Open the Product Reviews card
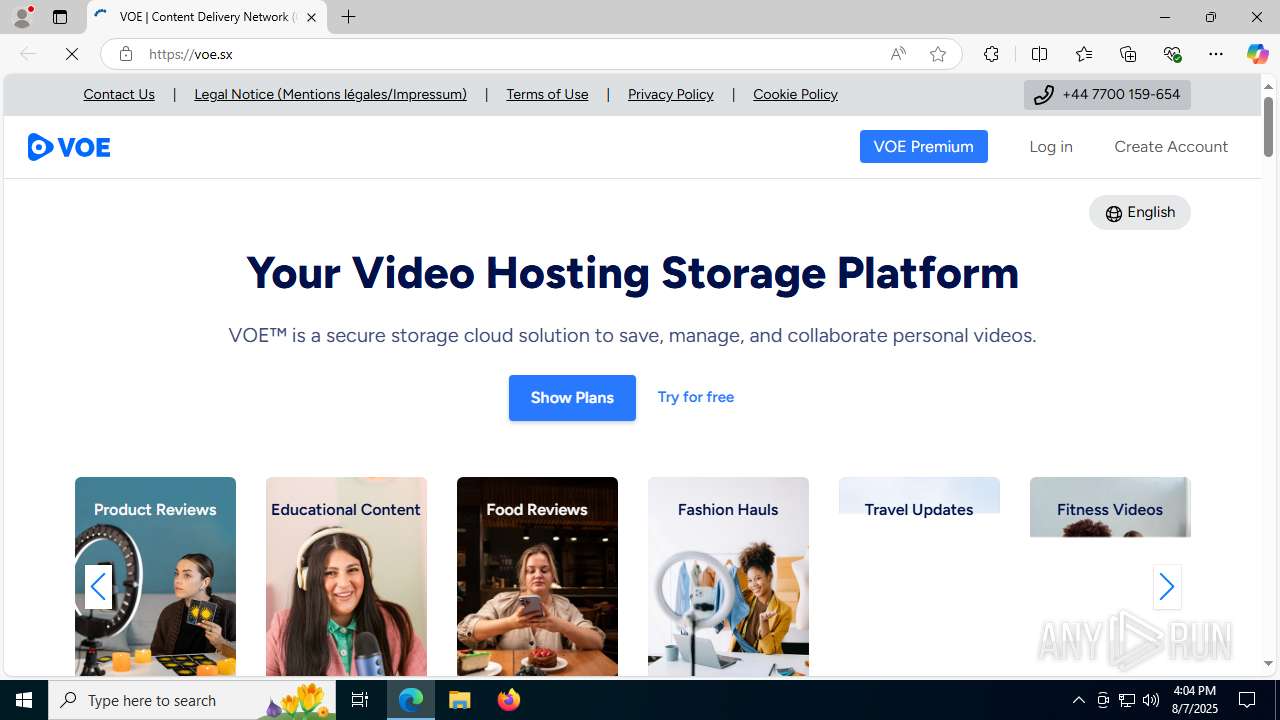 155,576
